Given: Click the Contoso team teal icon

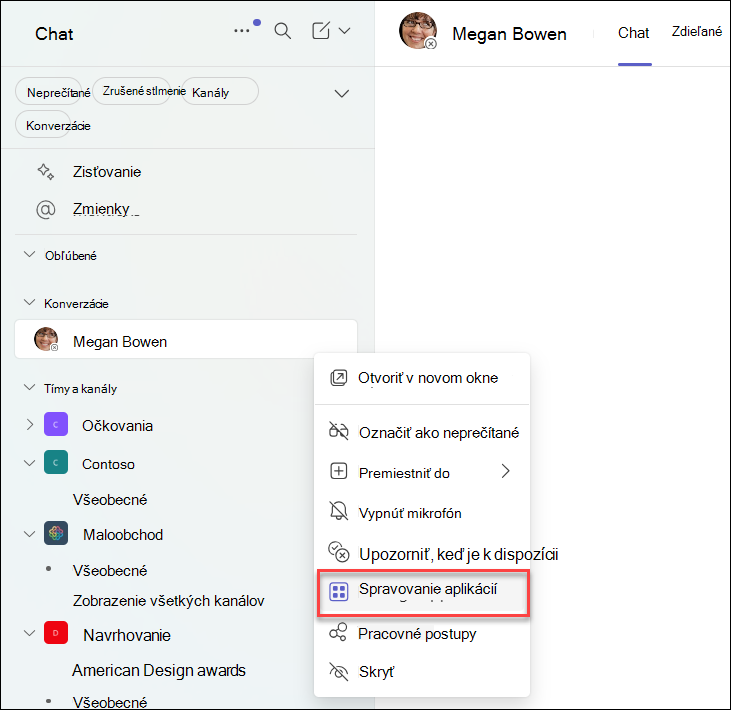Looking at the screenshot, I should [x=56, y=462].
